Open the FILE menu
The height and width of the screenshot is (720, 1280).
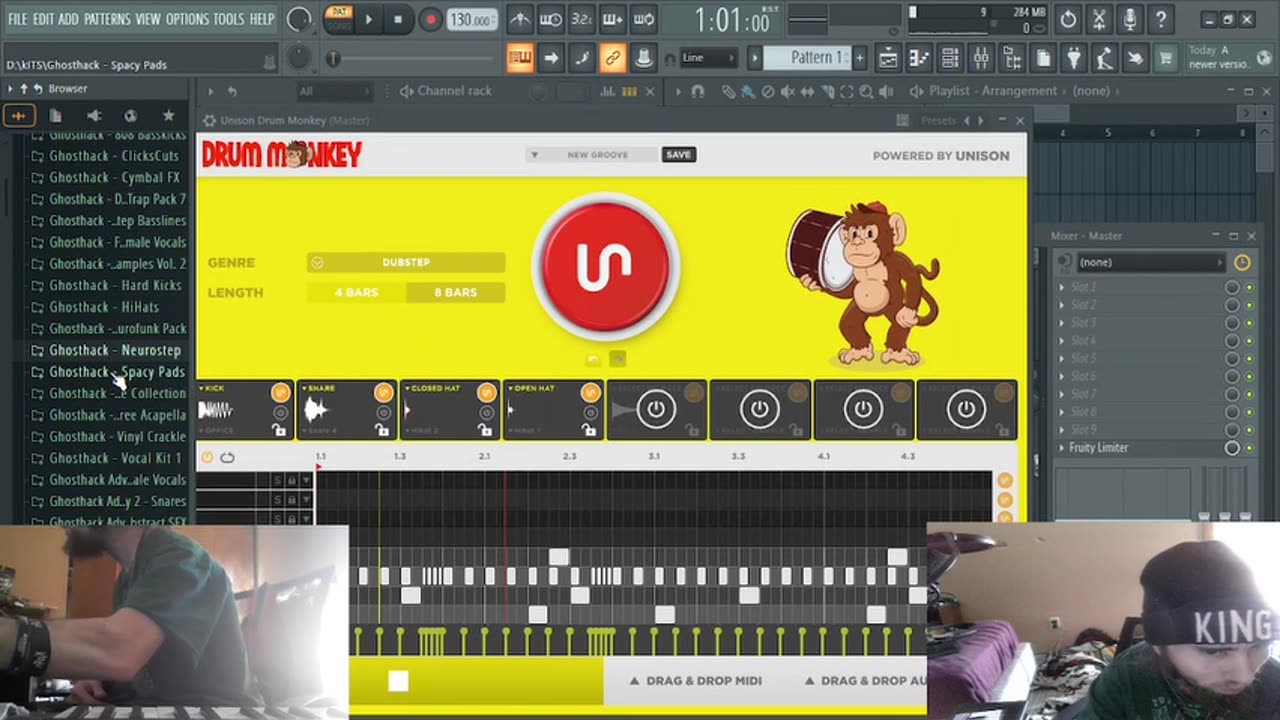[17, 19]
